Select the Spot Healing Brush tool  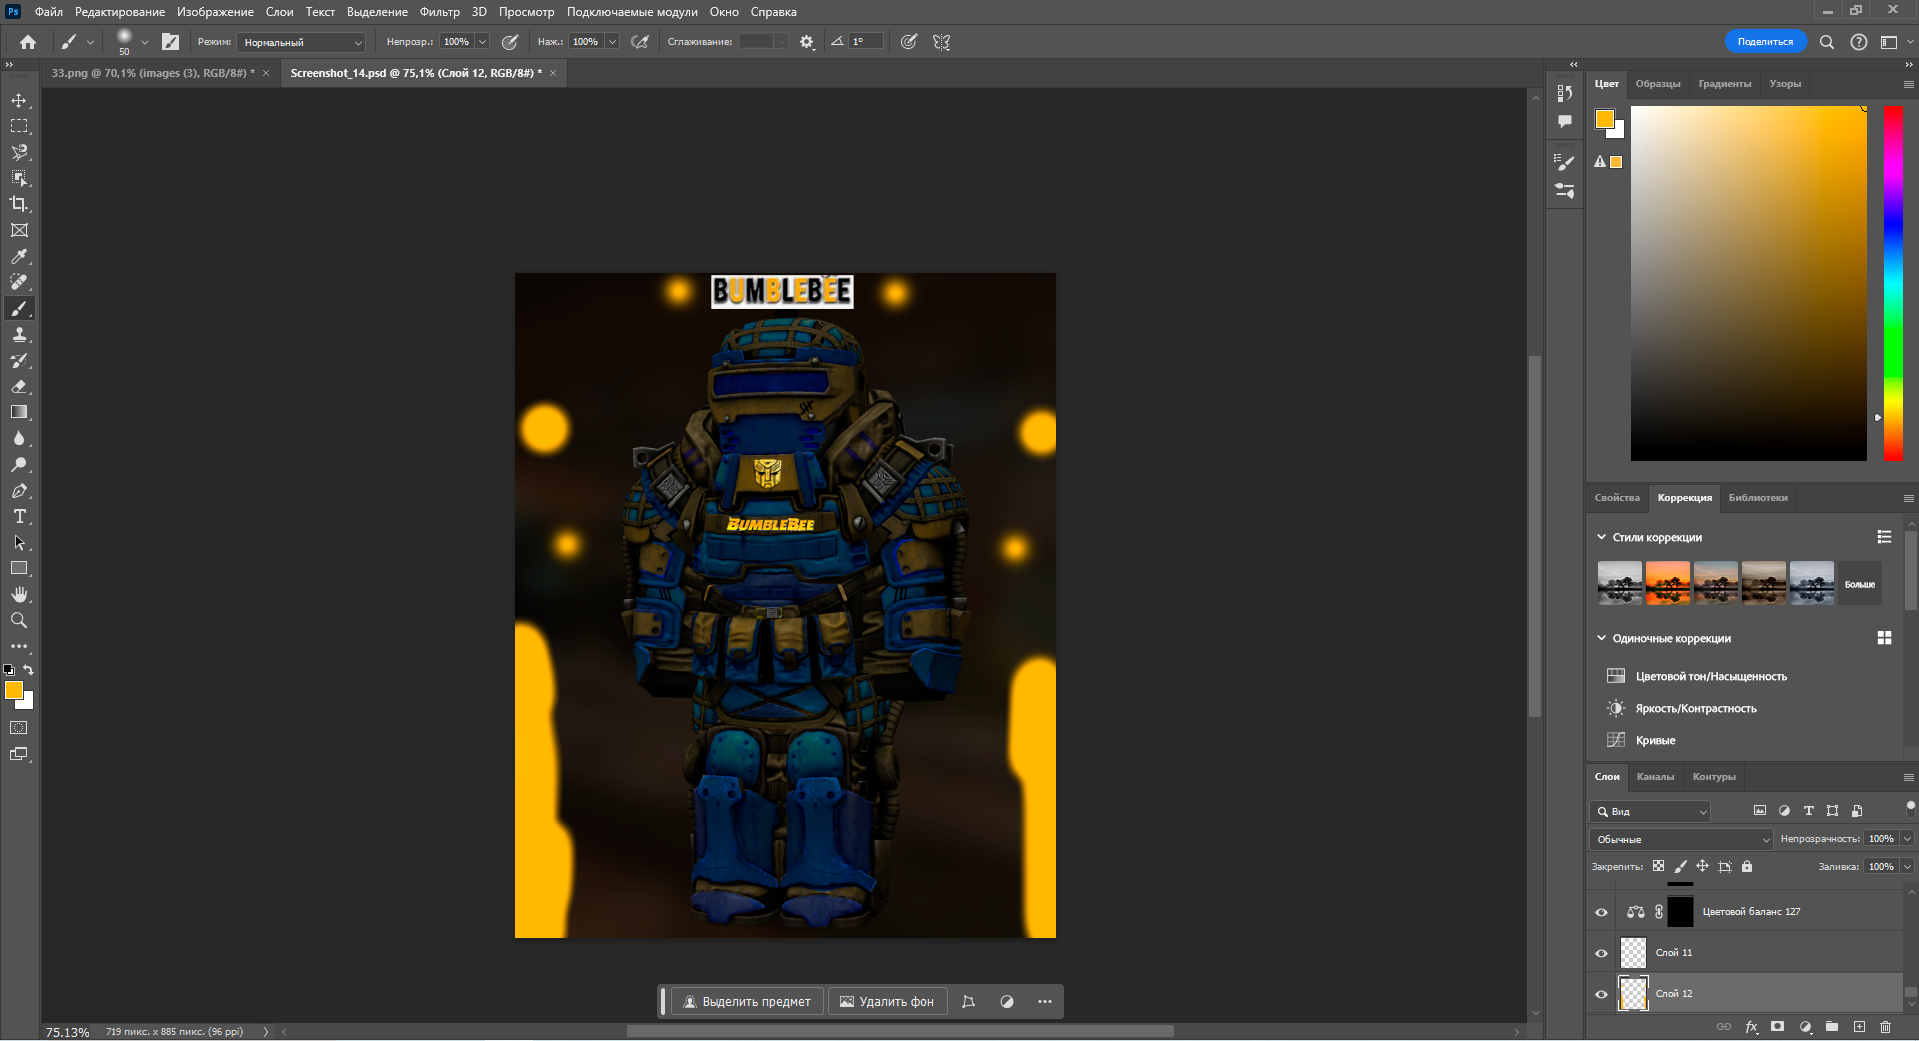coord(19,282)
